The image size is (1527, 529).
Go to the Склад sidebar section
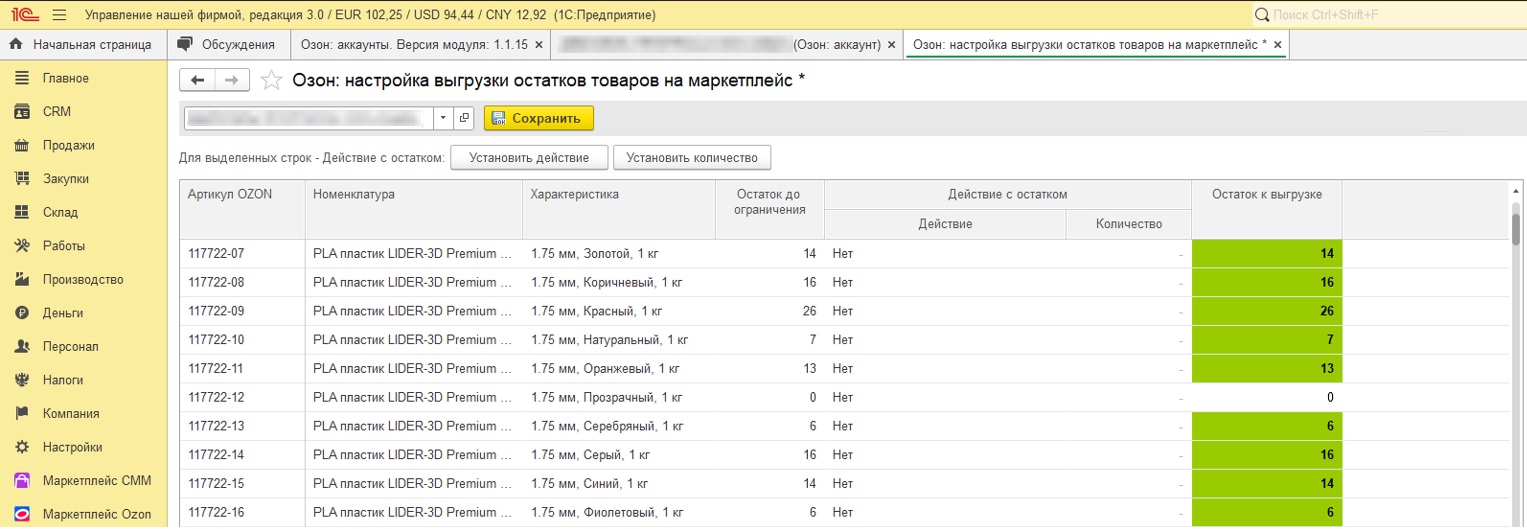[60, 212]
